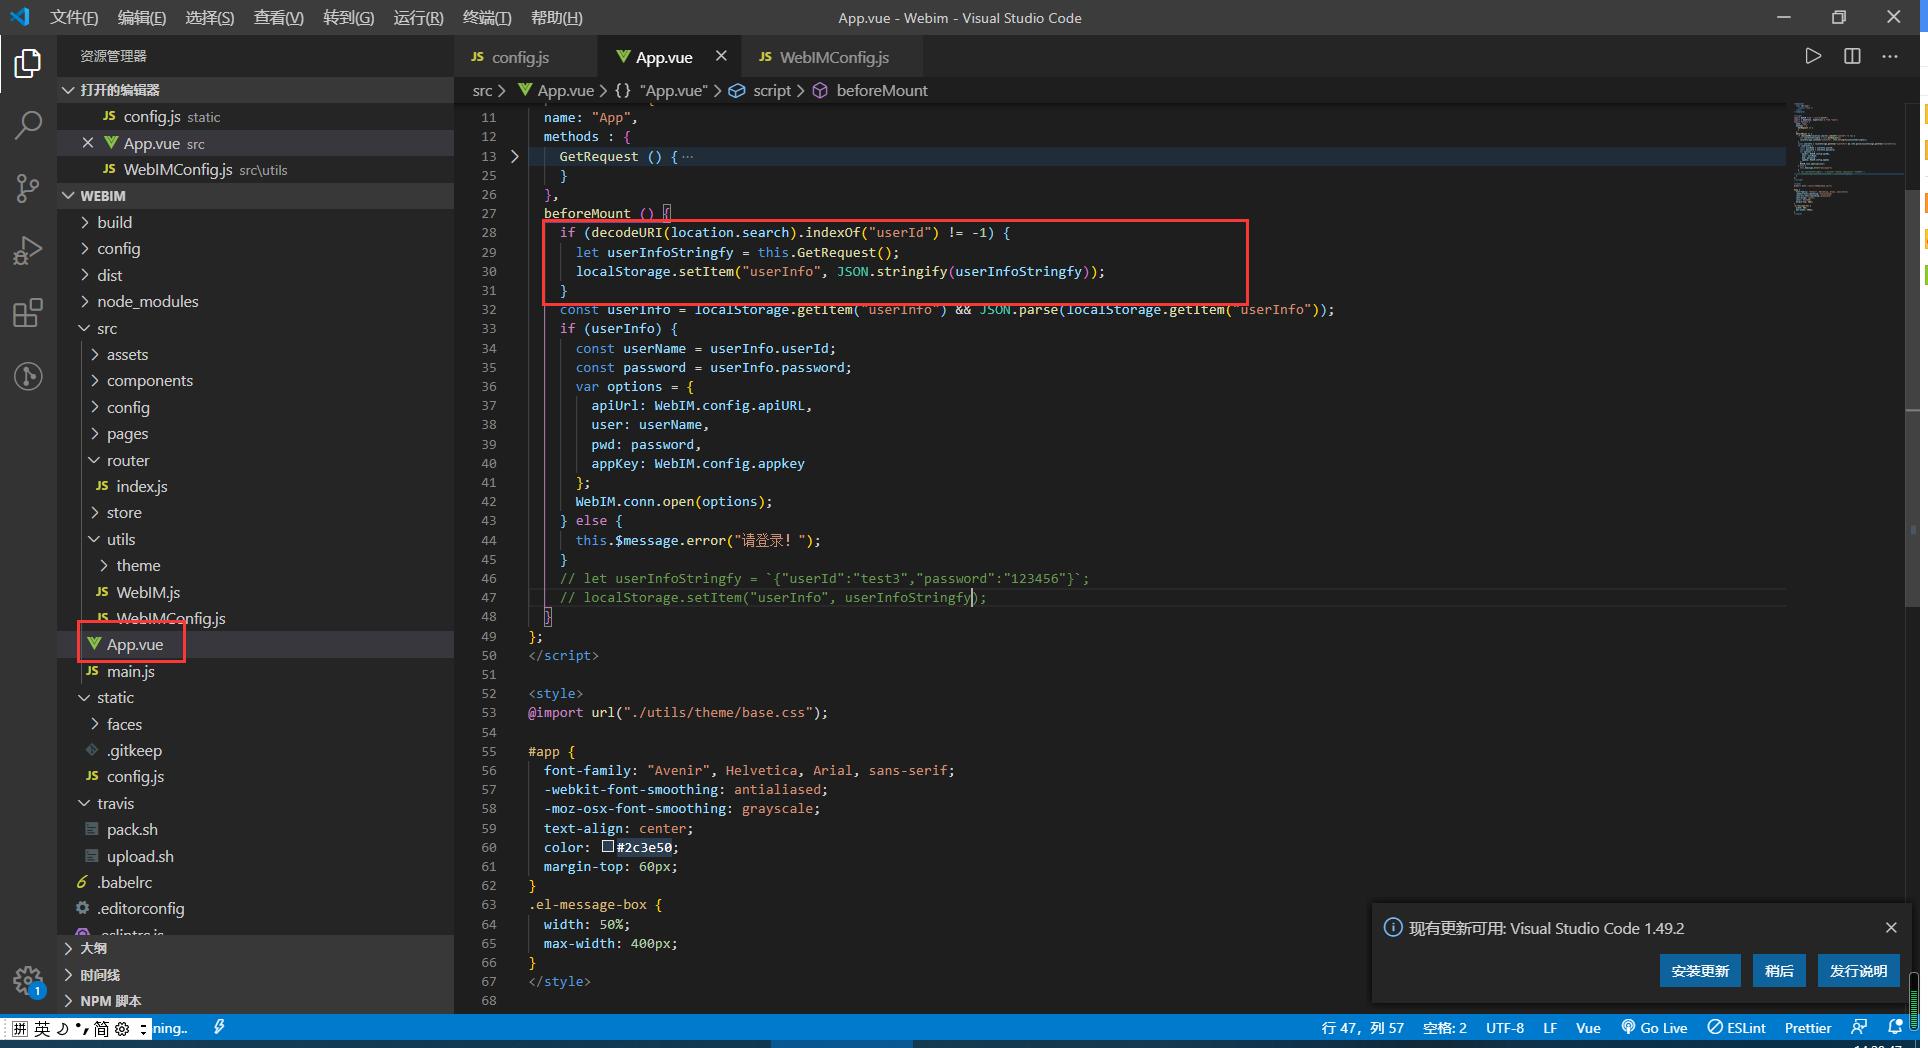Change encoding via UTF-8 indicator
Image resolution: width=1928 pixels, height=1048 pixels.
[x=1504, y=1027]
